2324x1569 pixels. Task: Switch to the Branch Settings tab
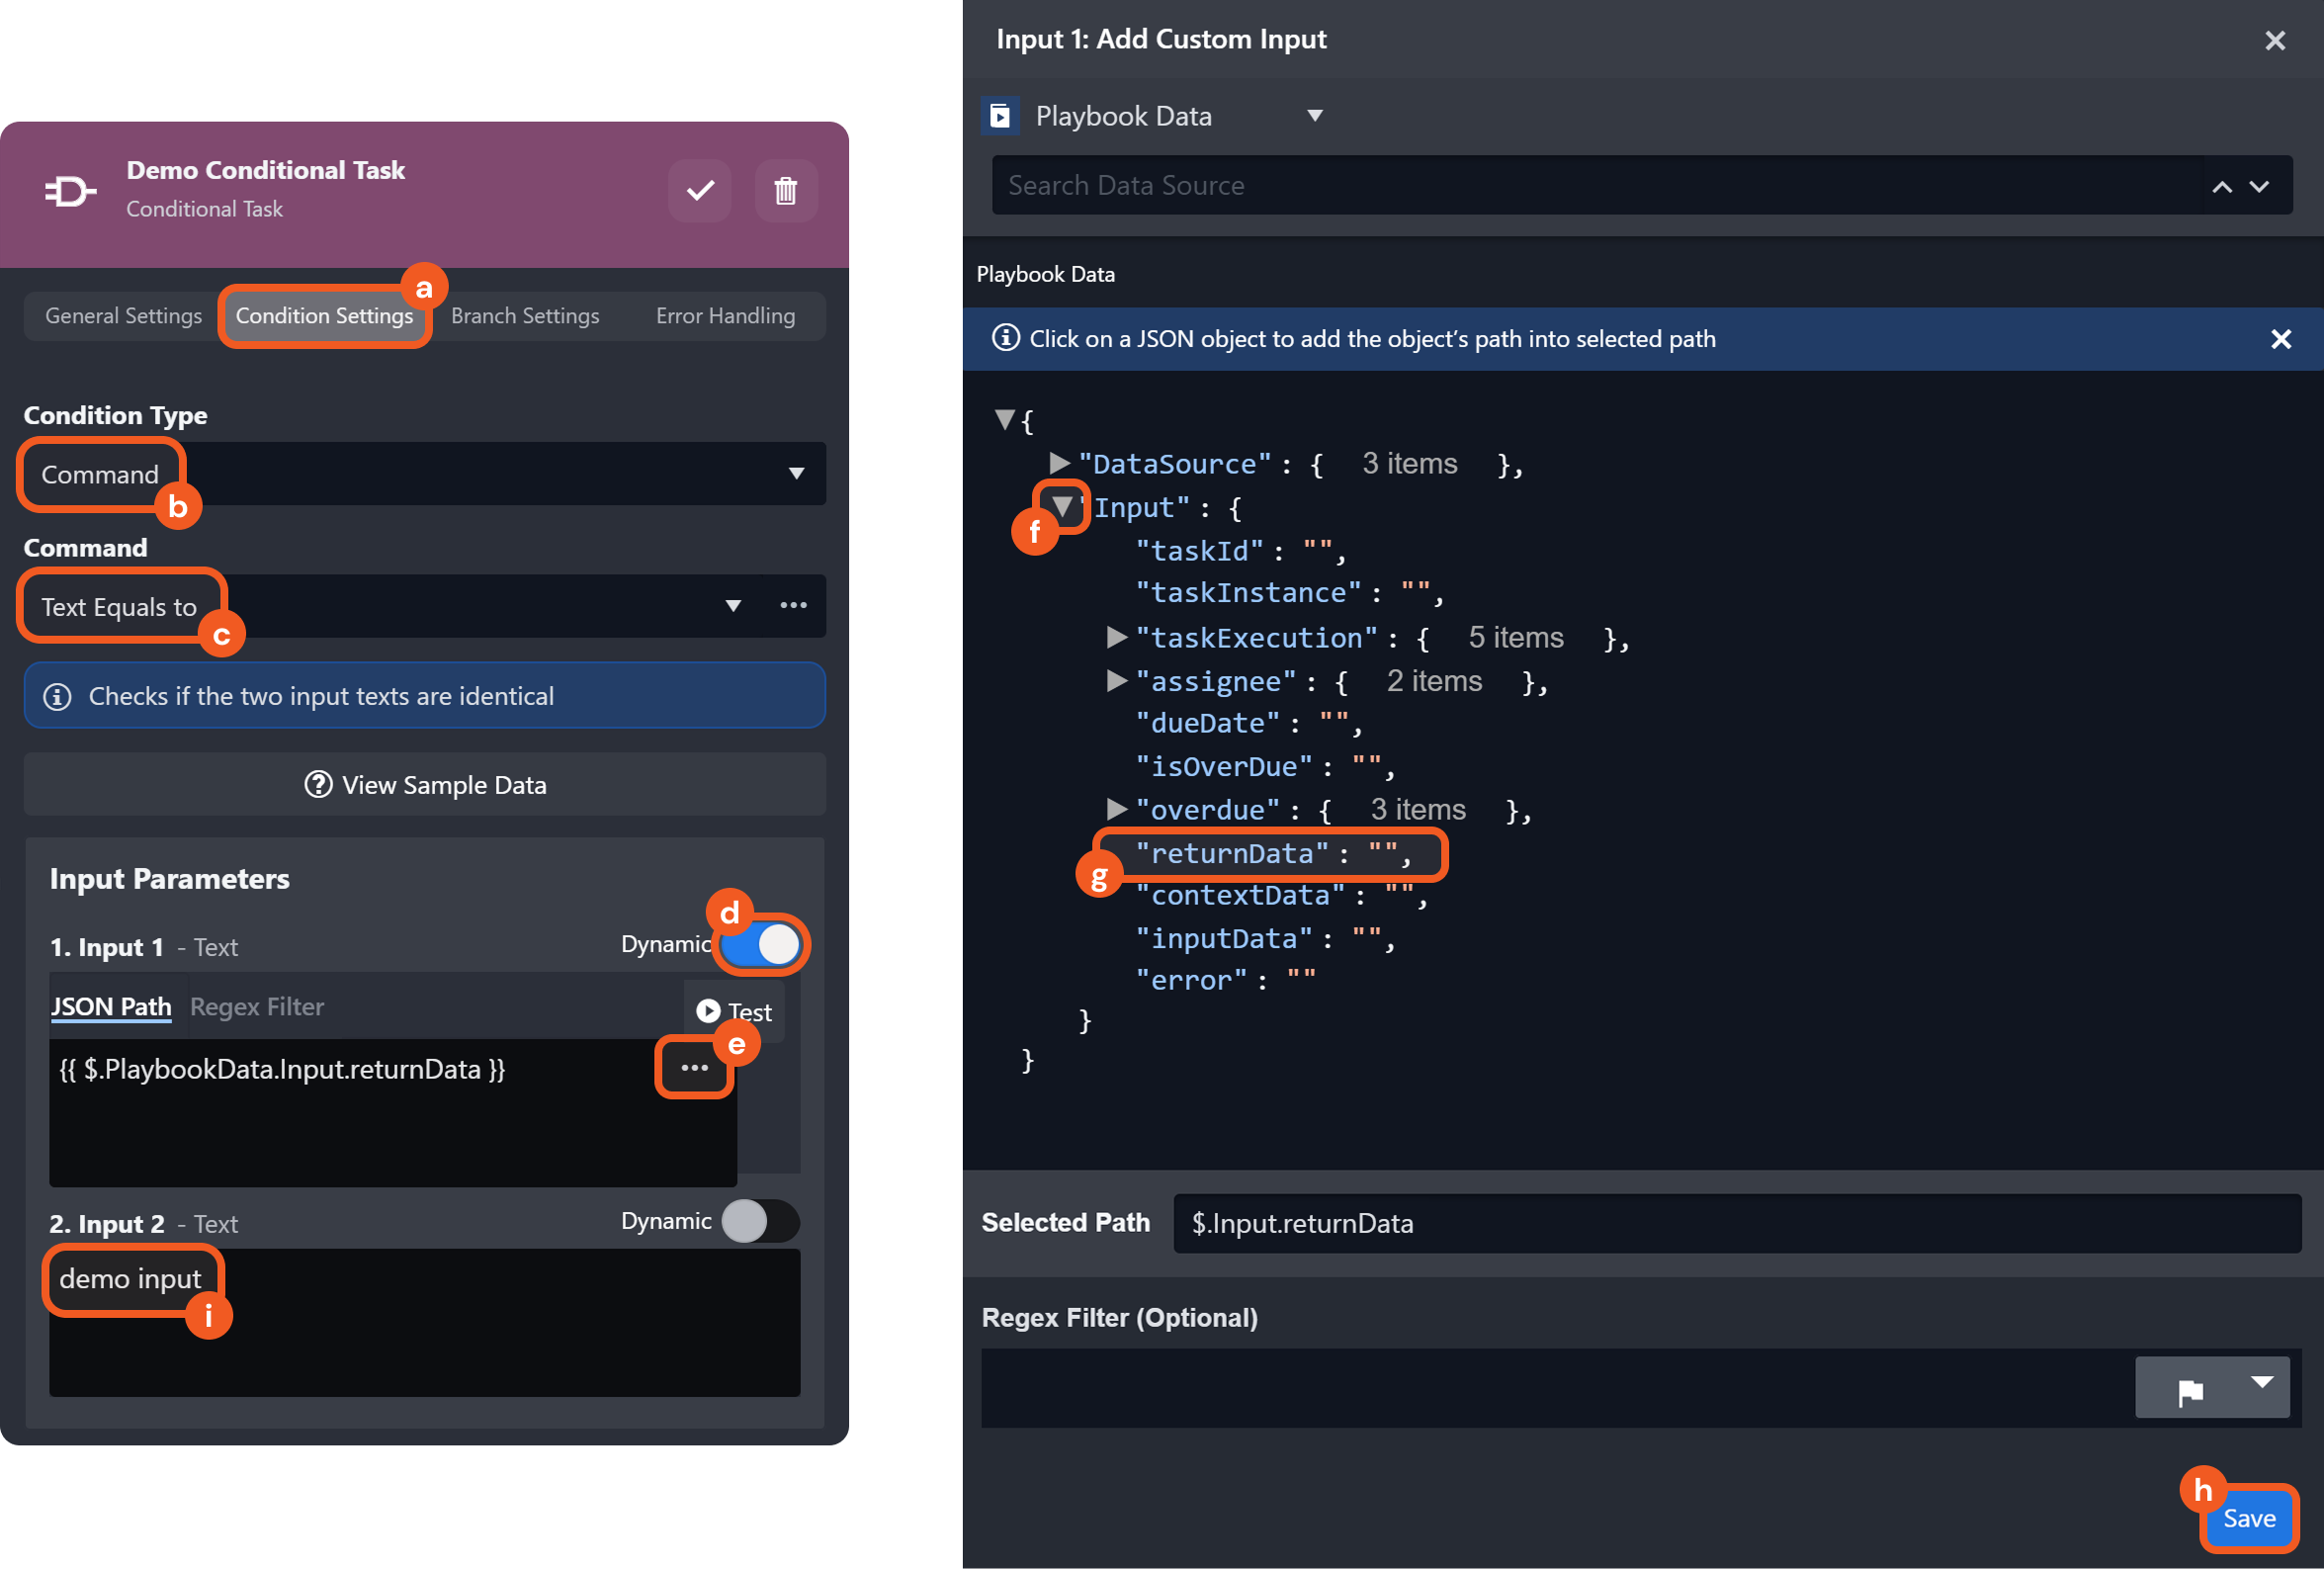click(525, 316)
